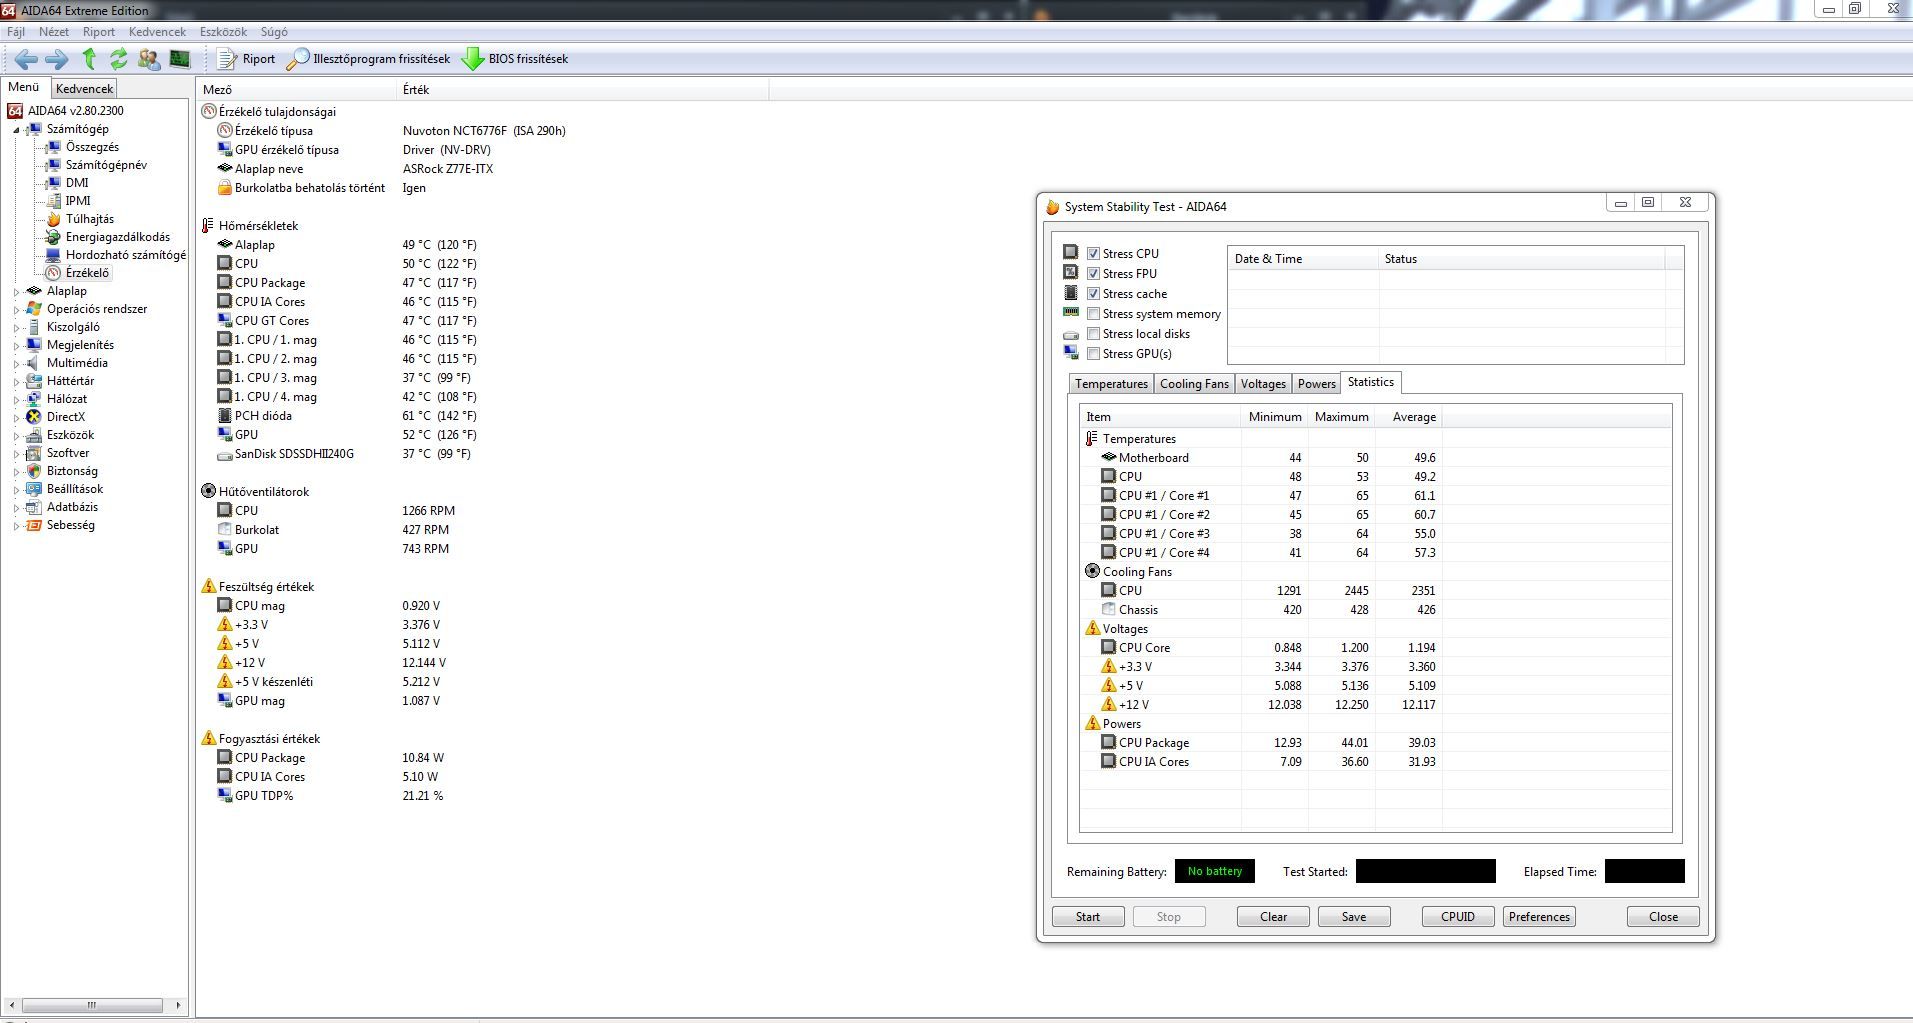Select Összegzés in the tree
The image size is (1913, 1023).
click(x=92, y=147)
